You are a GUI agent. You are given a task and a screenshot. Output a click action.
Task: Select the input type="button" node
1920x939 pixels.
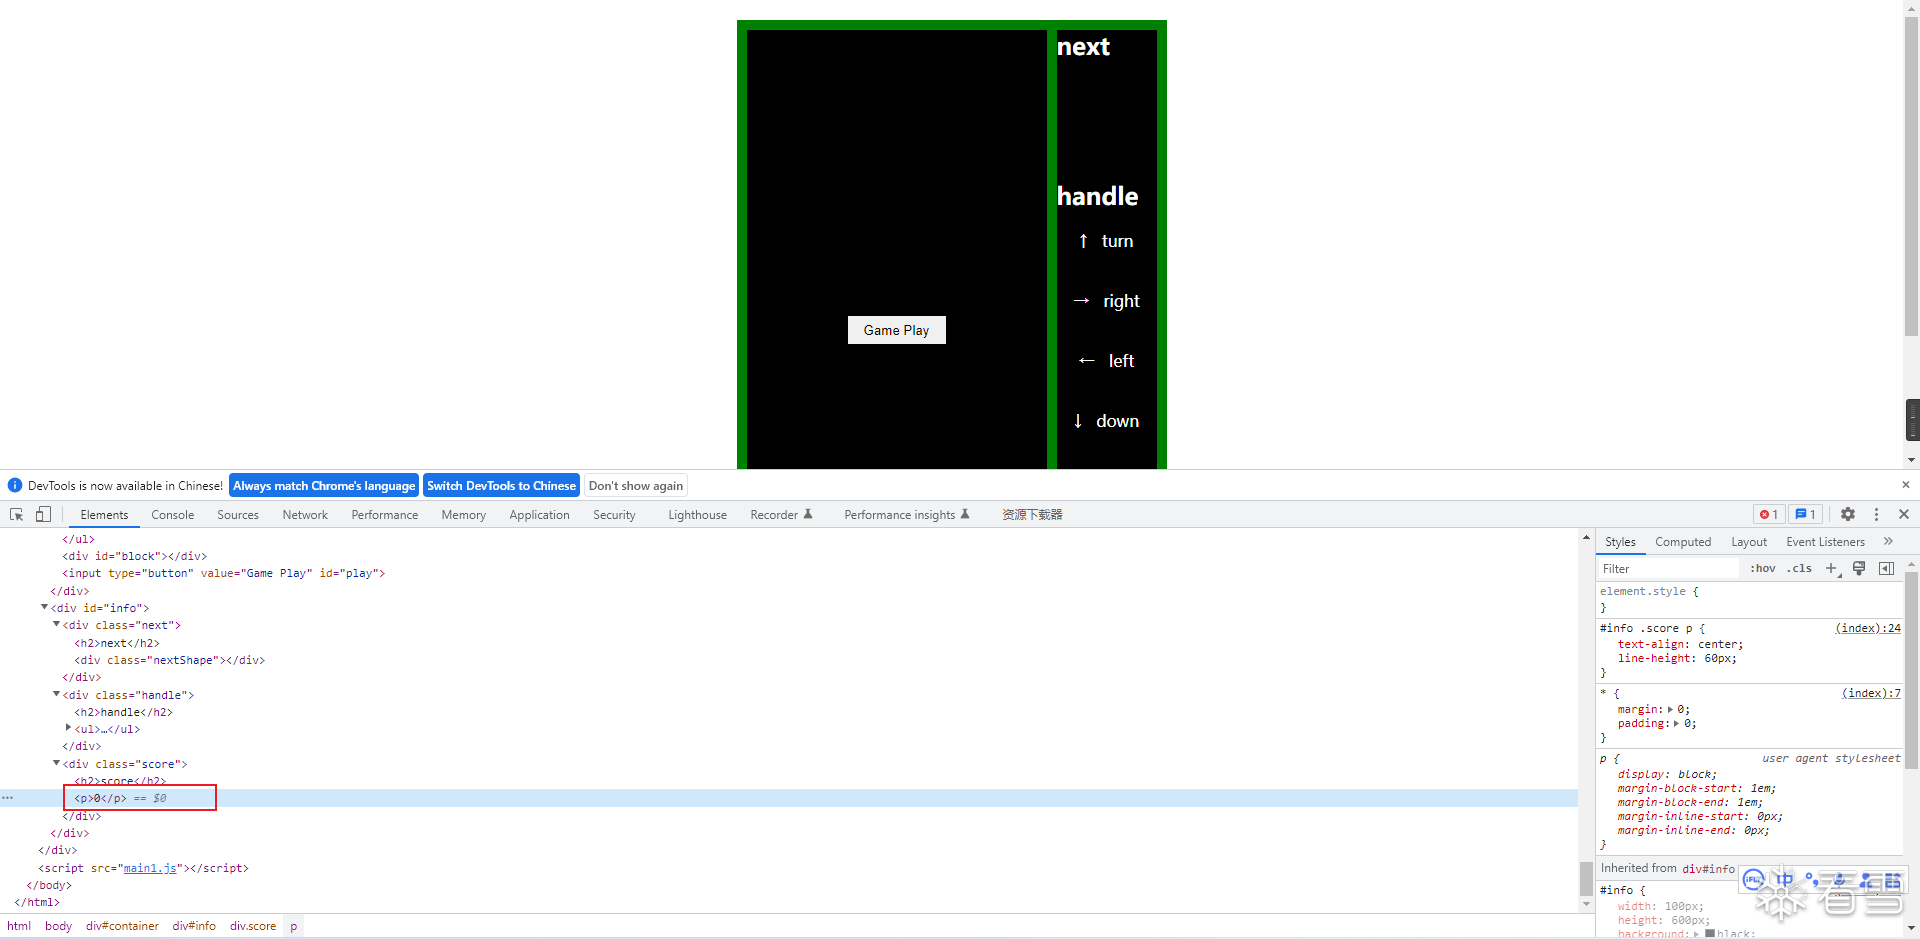[x=223, y=573]
